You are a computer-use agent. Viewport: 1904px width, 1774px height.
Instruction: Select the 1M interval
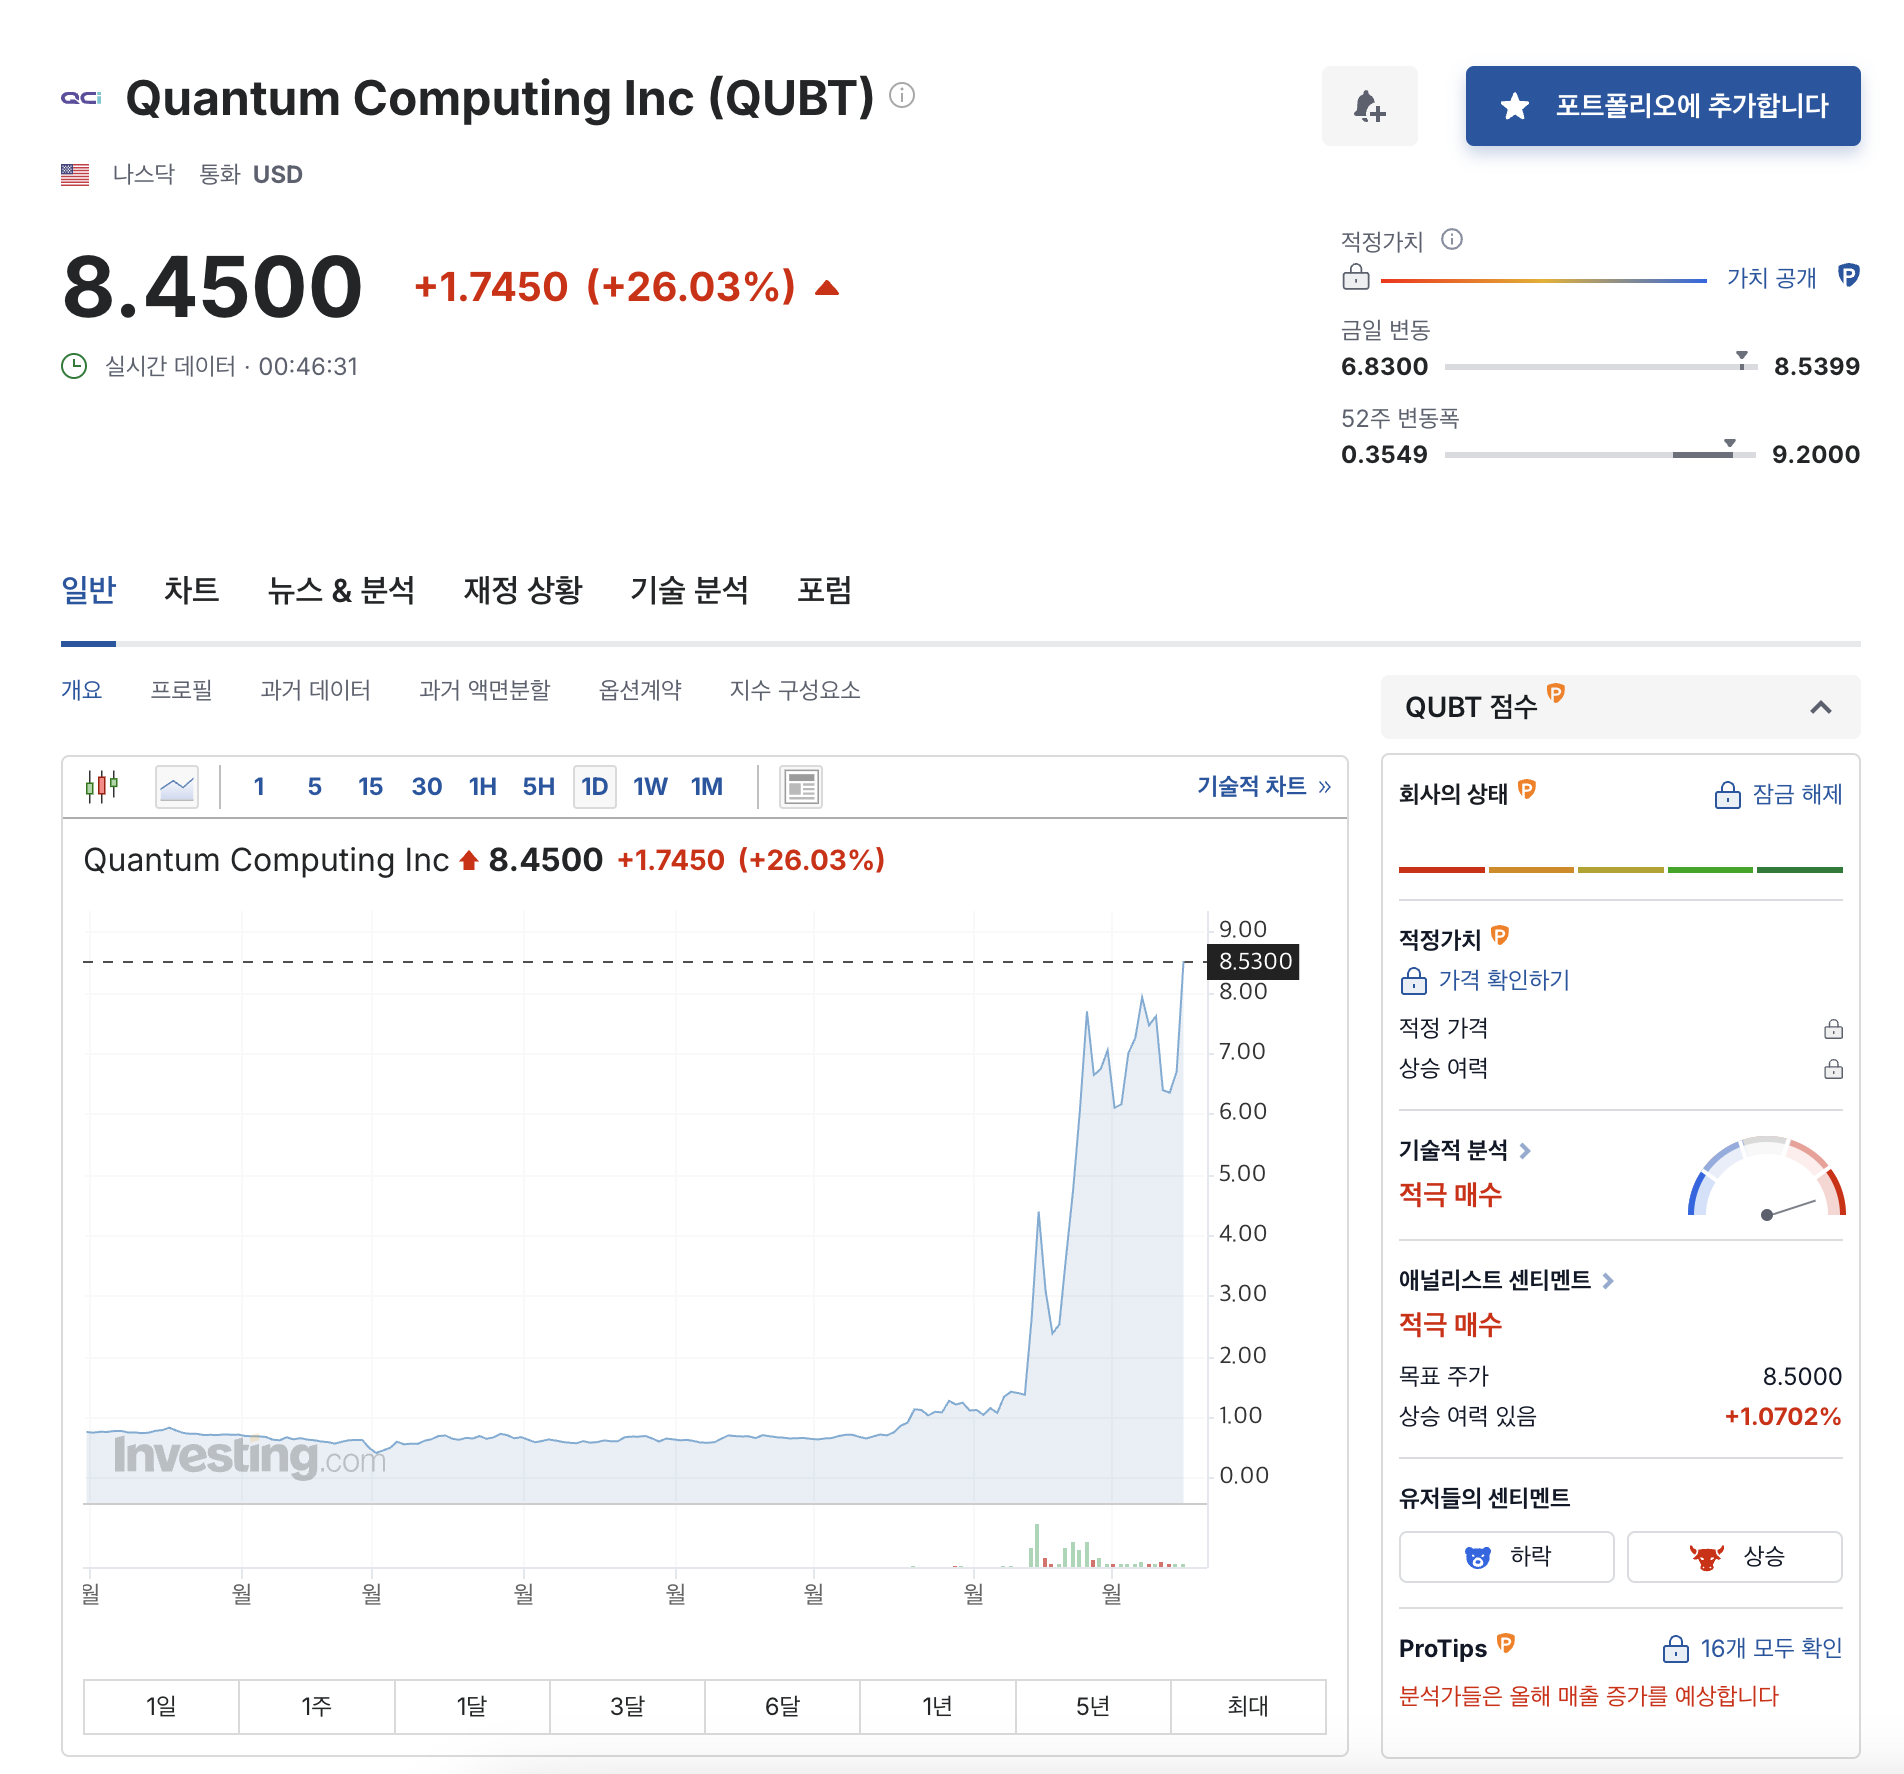pos(707,787)
